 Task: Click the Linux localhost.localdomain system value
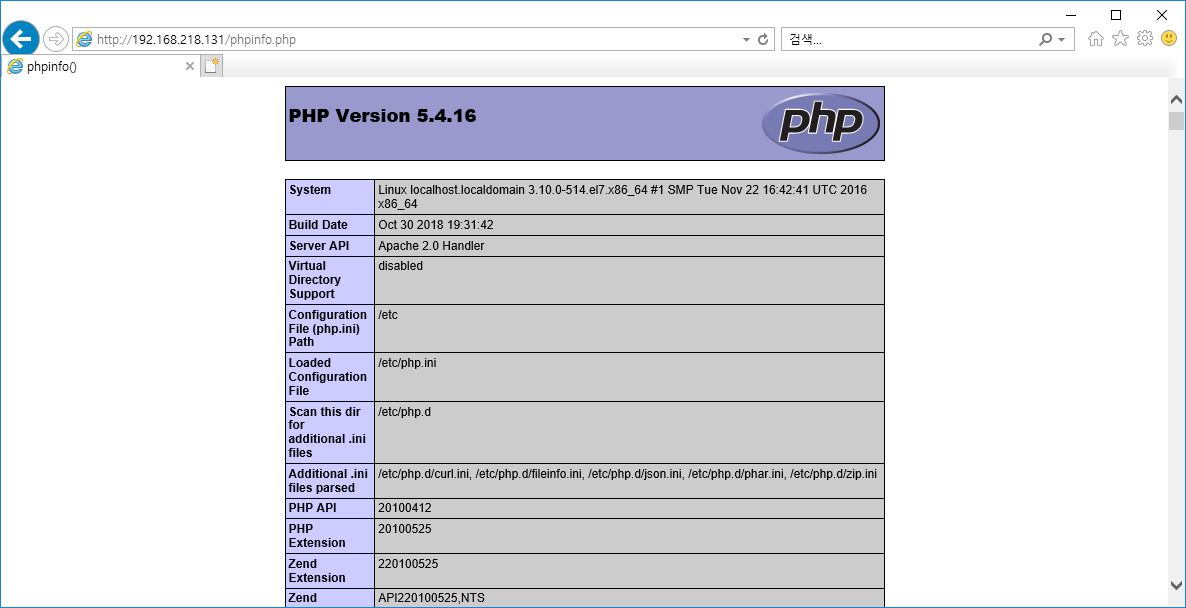point(622,197)
